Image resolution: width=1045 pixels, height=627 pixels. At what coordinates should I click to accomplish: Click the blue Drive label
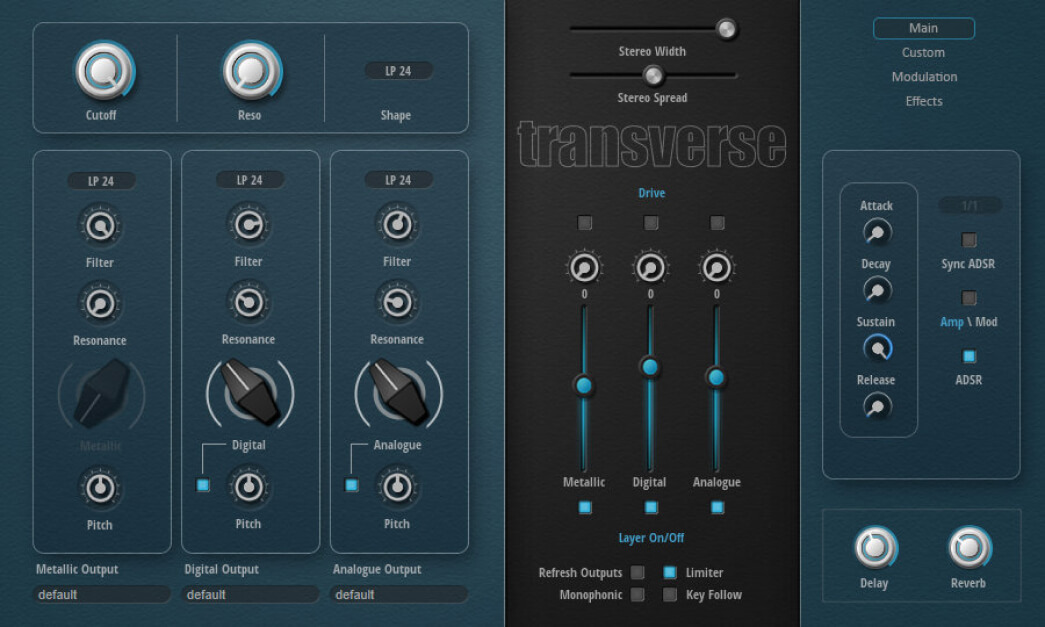pos(652,193)
